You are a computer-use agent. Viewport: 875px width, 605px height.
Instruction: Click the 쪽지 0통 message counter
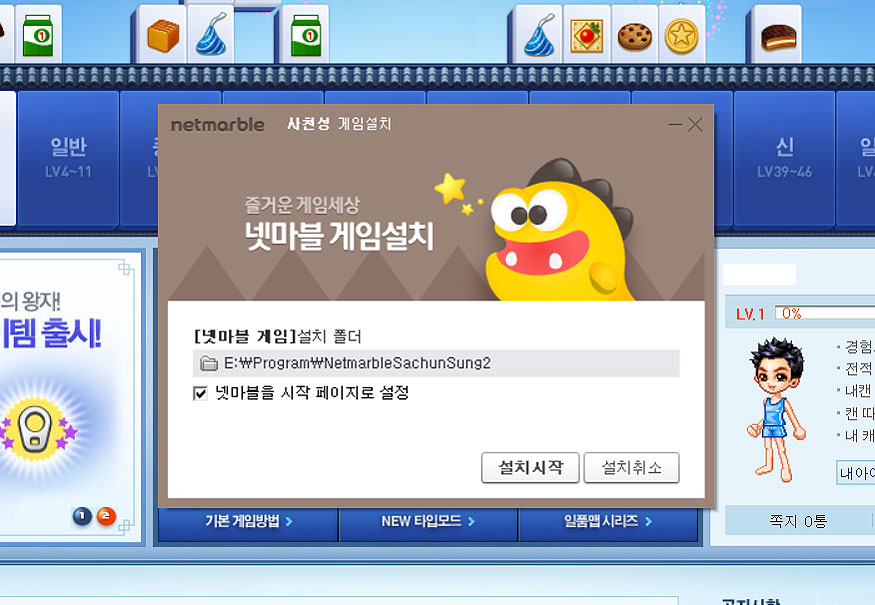797,521
